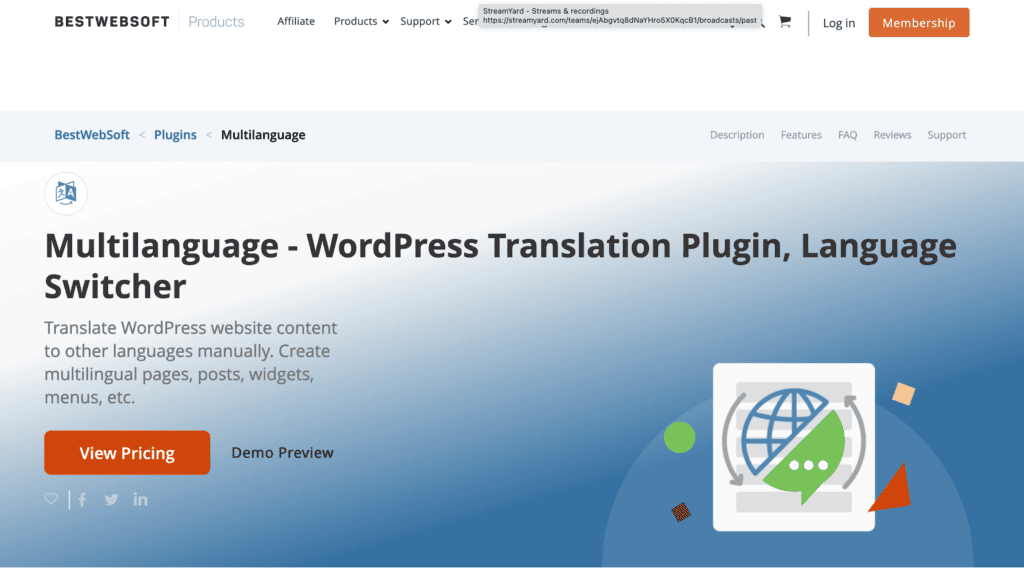1024x582 pixels.
Task: Switch to the Reviews tab
Action: (892, 134)
